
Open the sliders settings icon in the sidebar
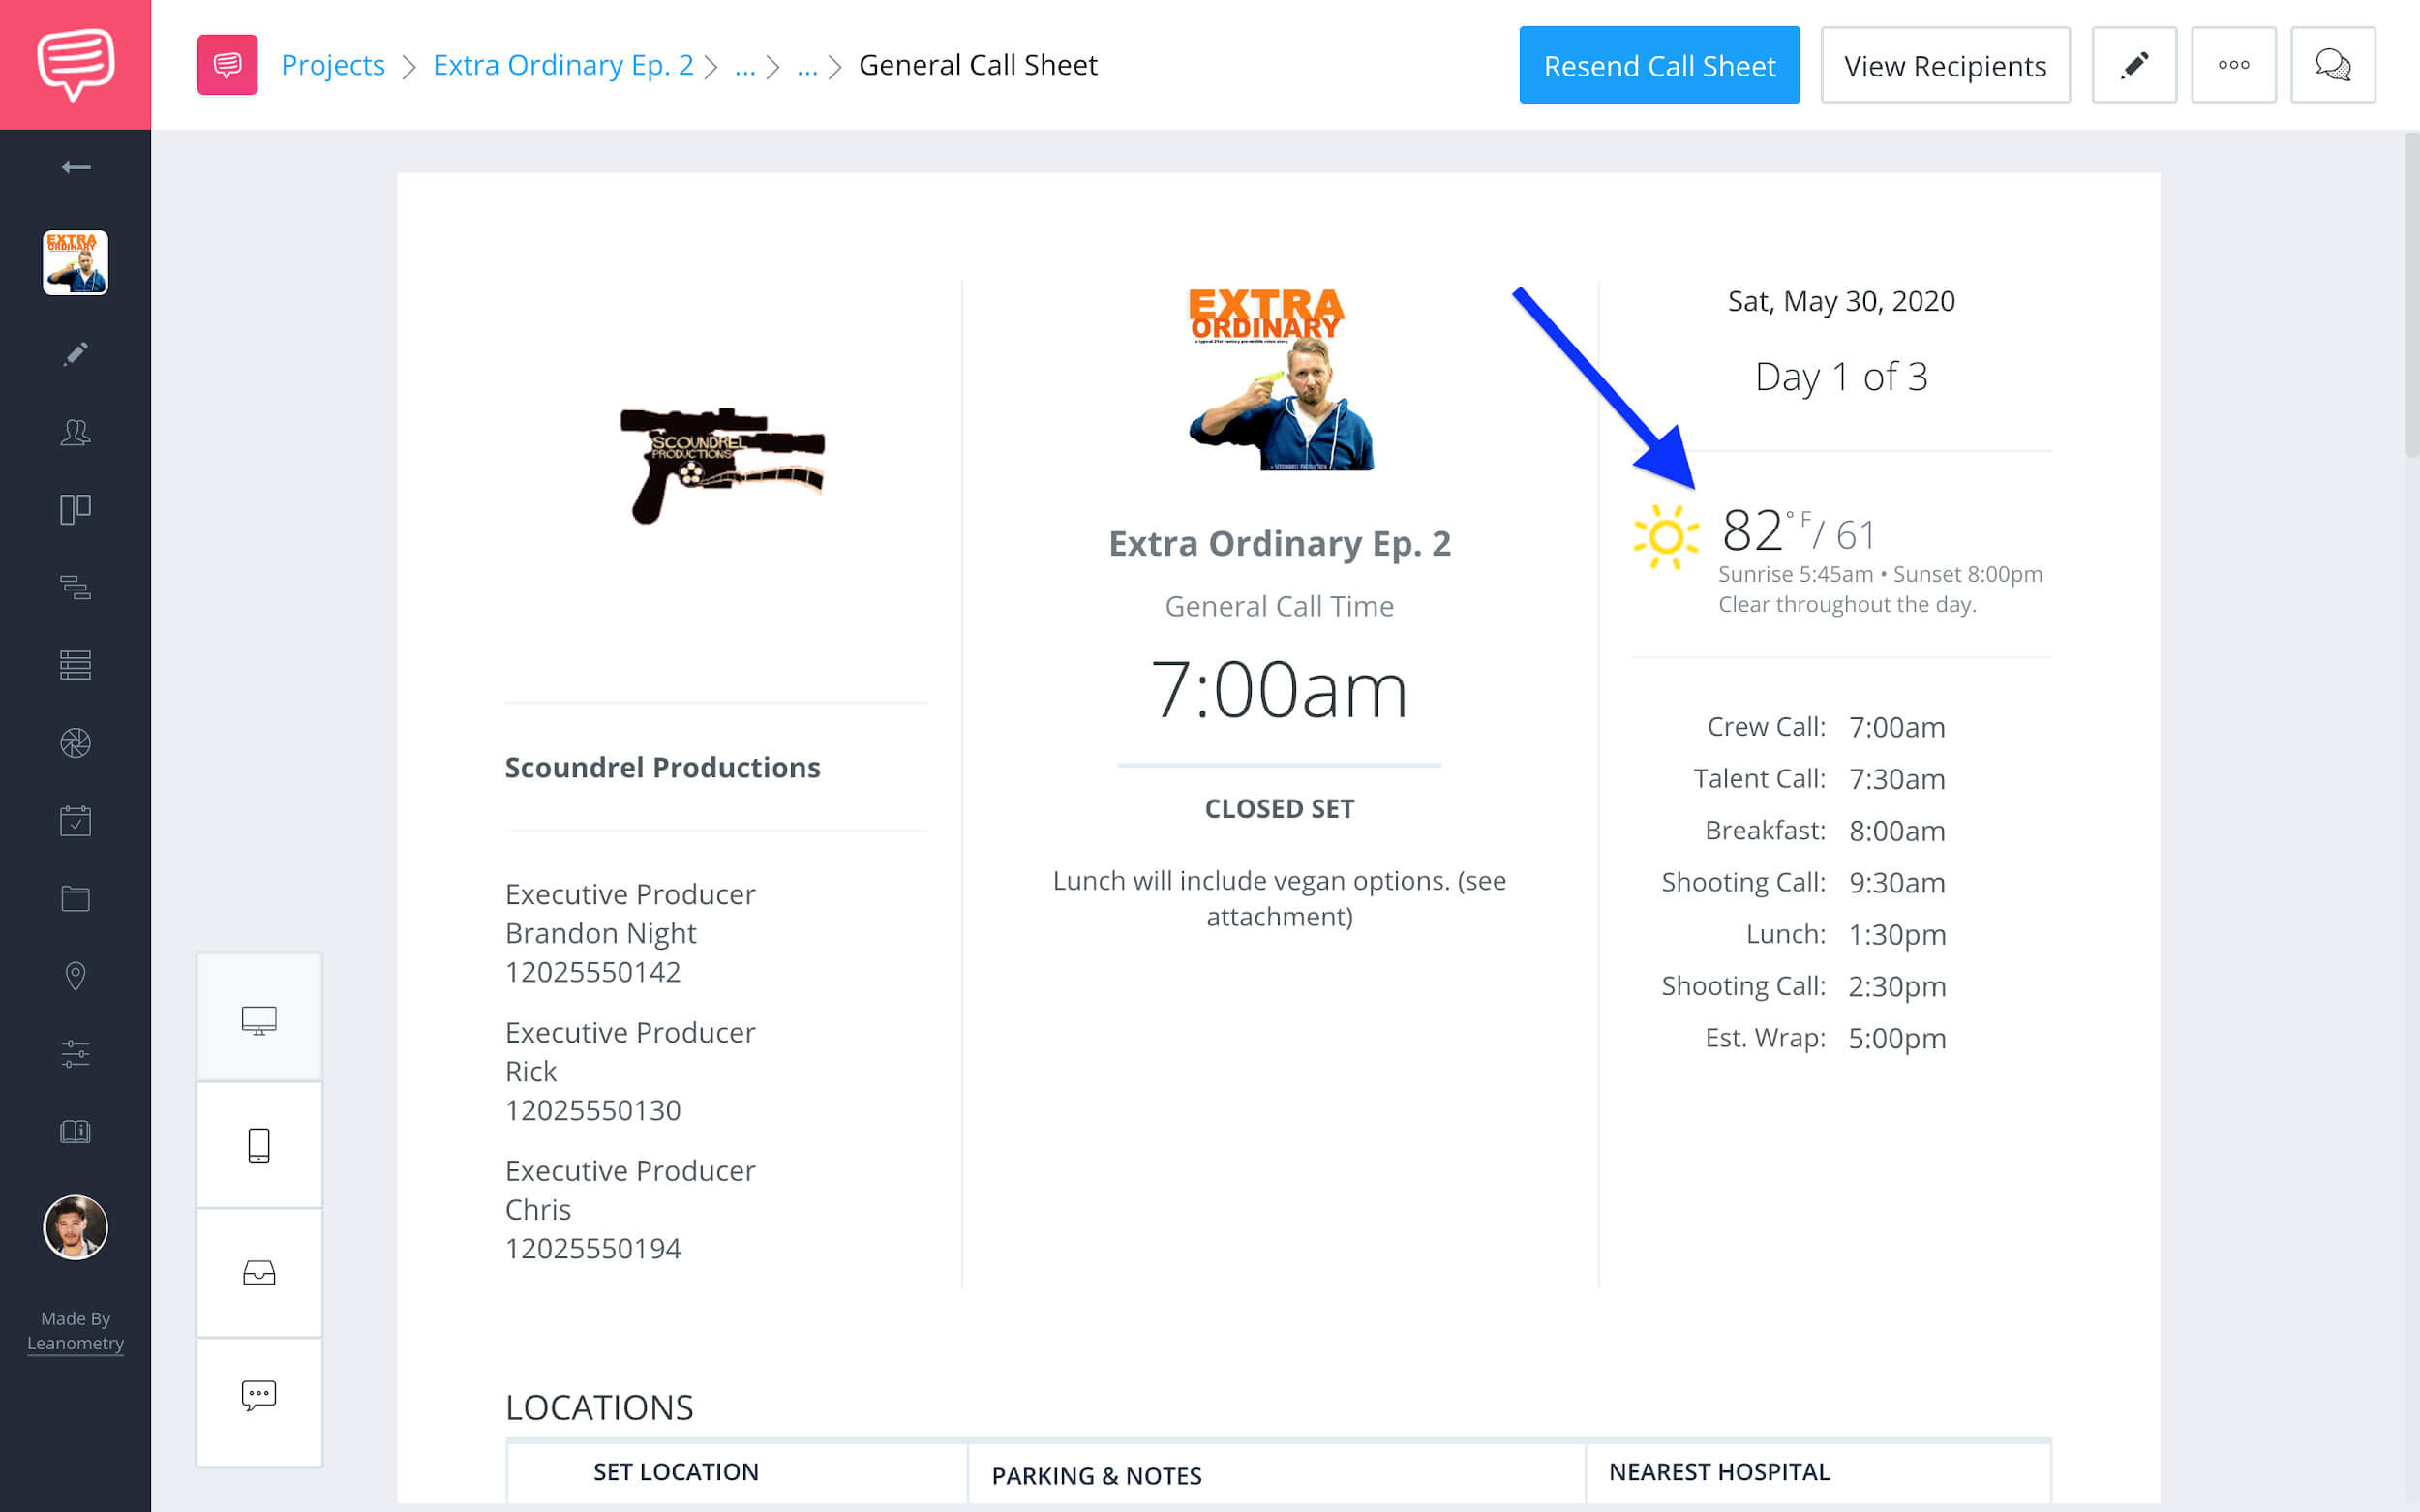(x=76, y=1054)
